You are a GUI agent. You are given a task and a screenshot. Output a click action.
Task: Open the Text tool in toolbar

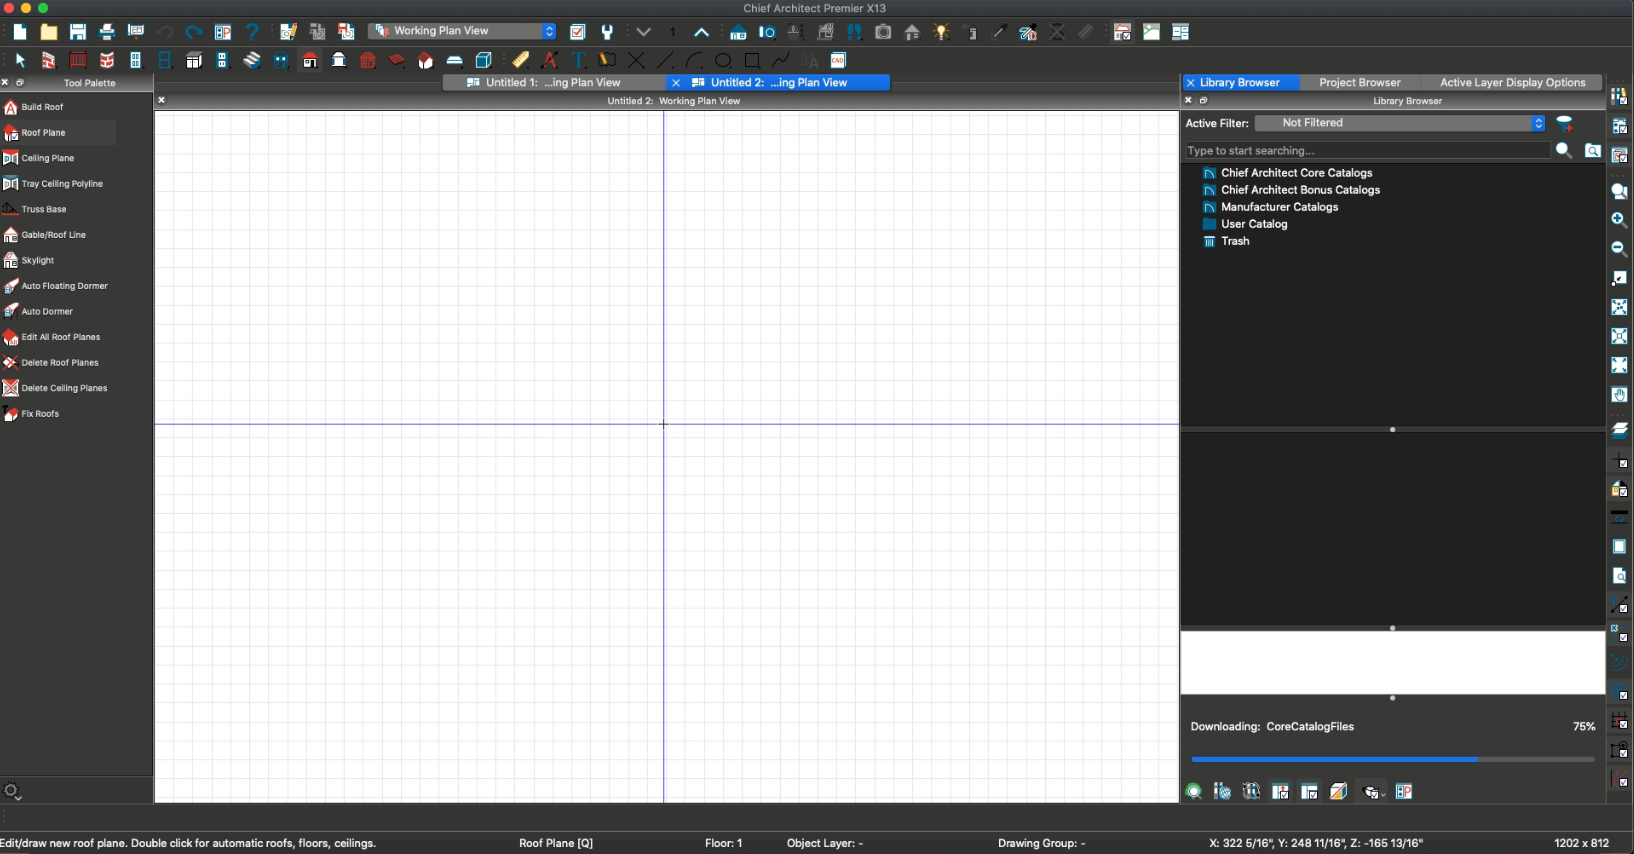click(x=578, y=61)
